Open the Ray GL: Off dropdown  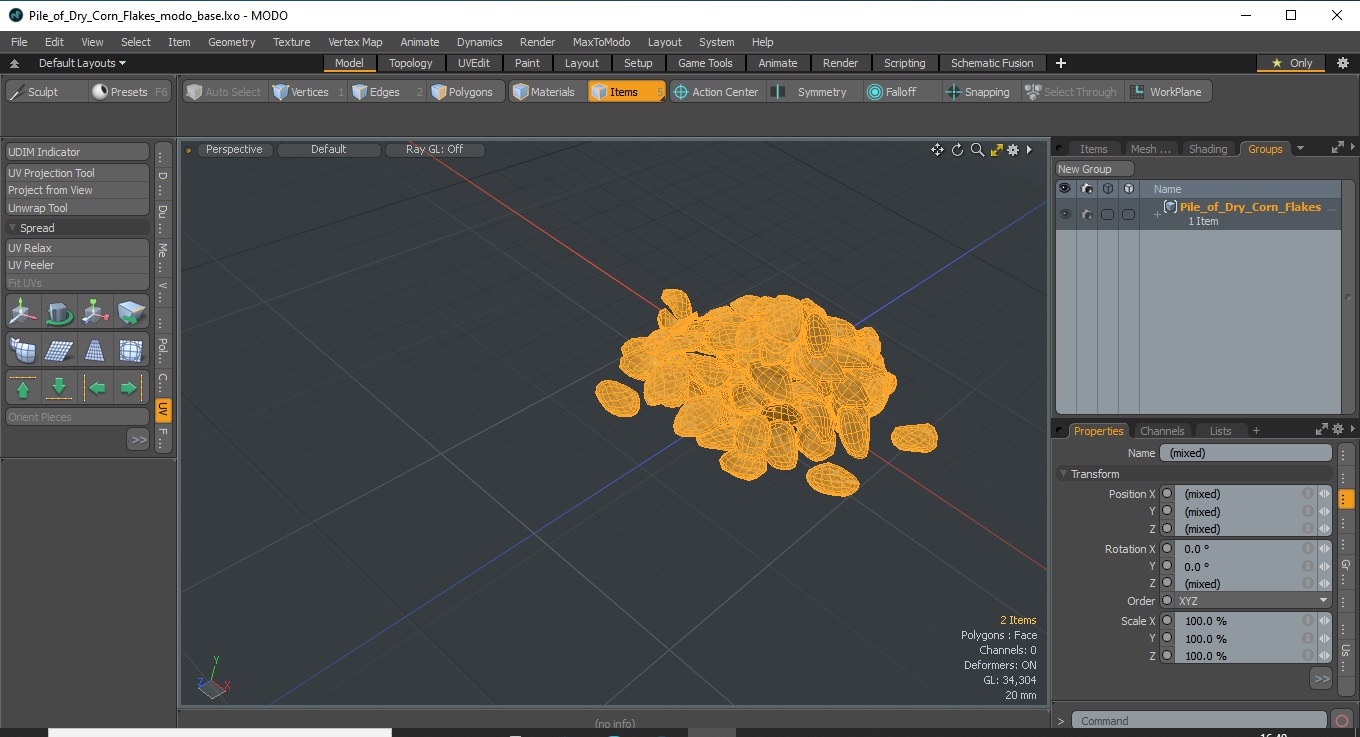pyautogui.click(x=434, y=150)
